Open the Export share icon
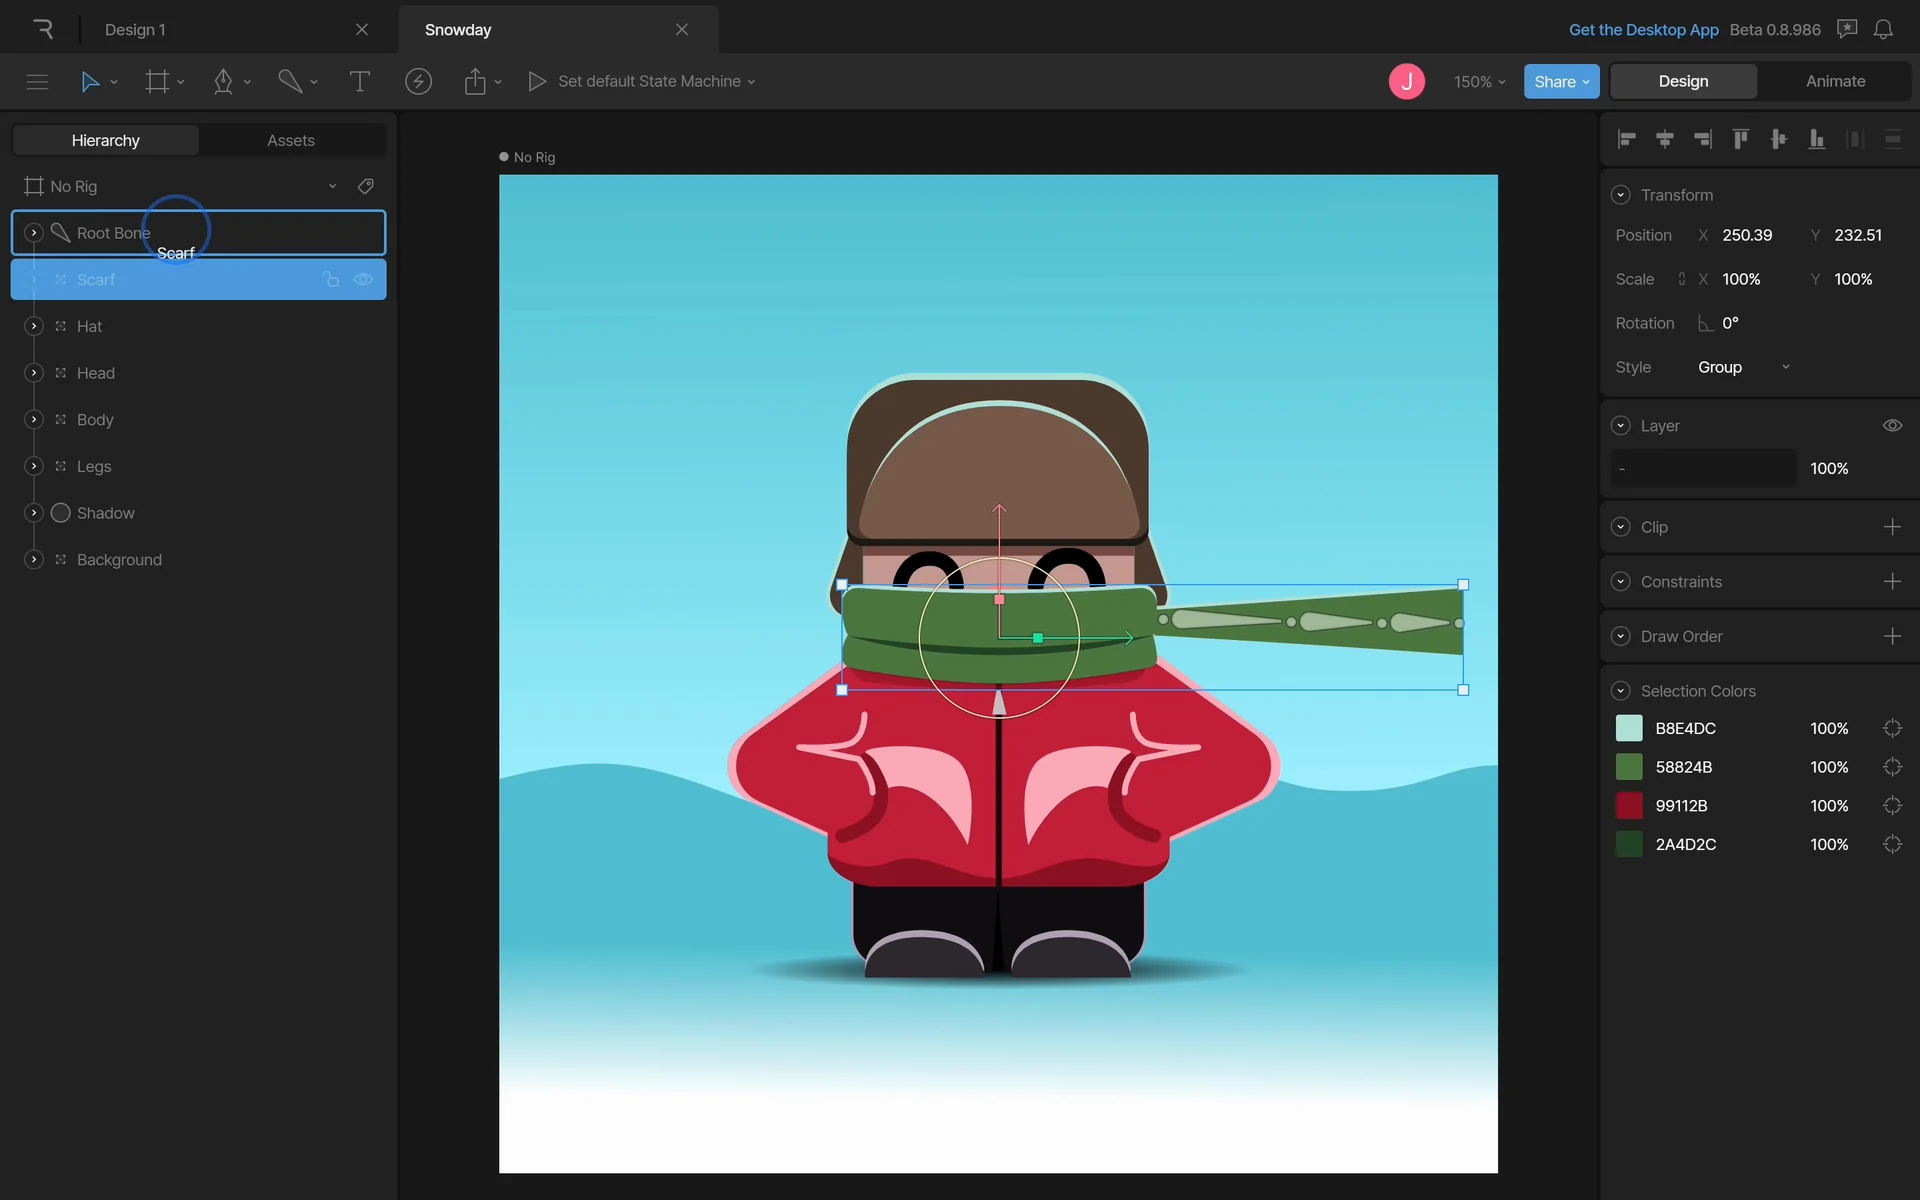Screen dimensions: 1920x1200 [x=475, y=82]
